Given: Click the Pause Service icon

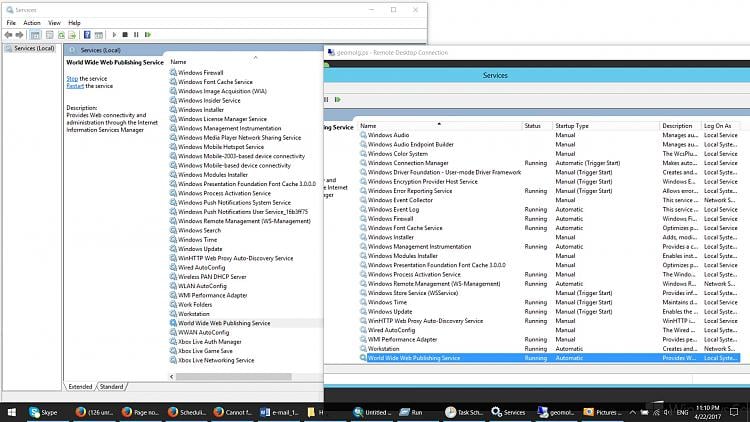Looking at the screenshot, I should [x=136, y=35].
